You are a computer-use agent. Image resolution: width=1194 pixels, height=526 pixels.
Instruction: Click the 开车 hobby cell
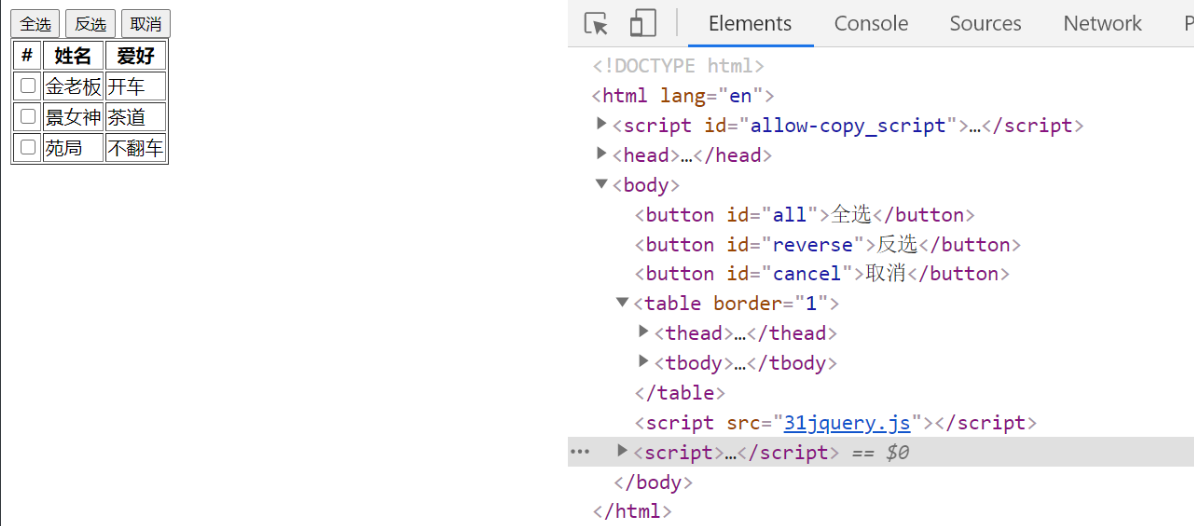[x=136, y=86]
